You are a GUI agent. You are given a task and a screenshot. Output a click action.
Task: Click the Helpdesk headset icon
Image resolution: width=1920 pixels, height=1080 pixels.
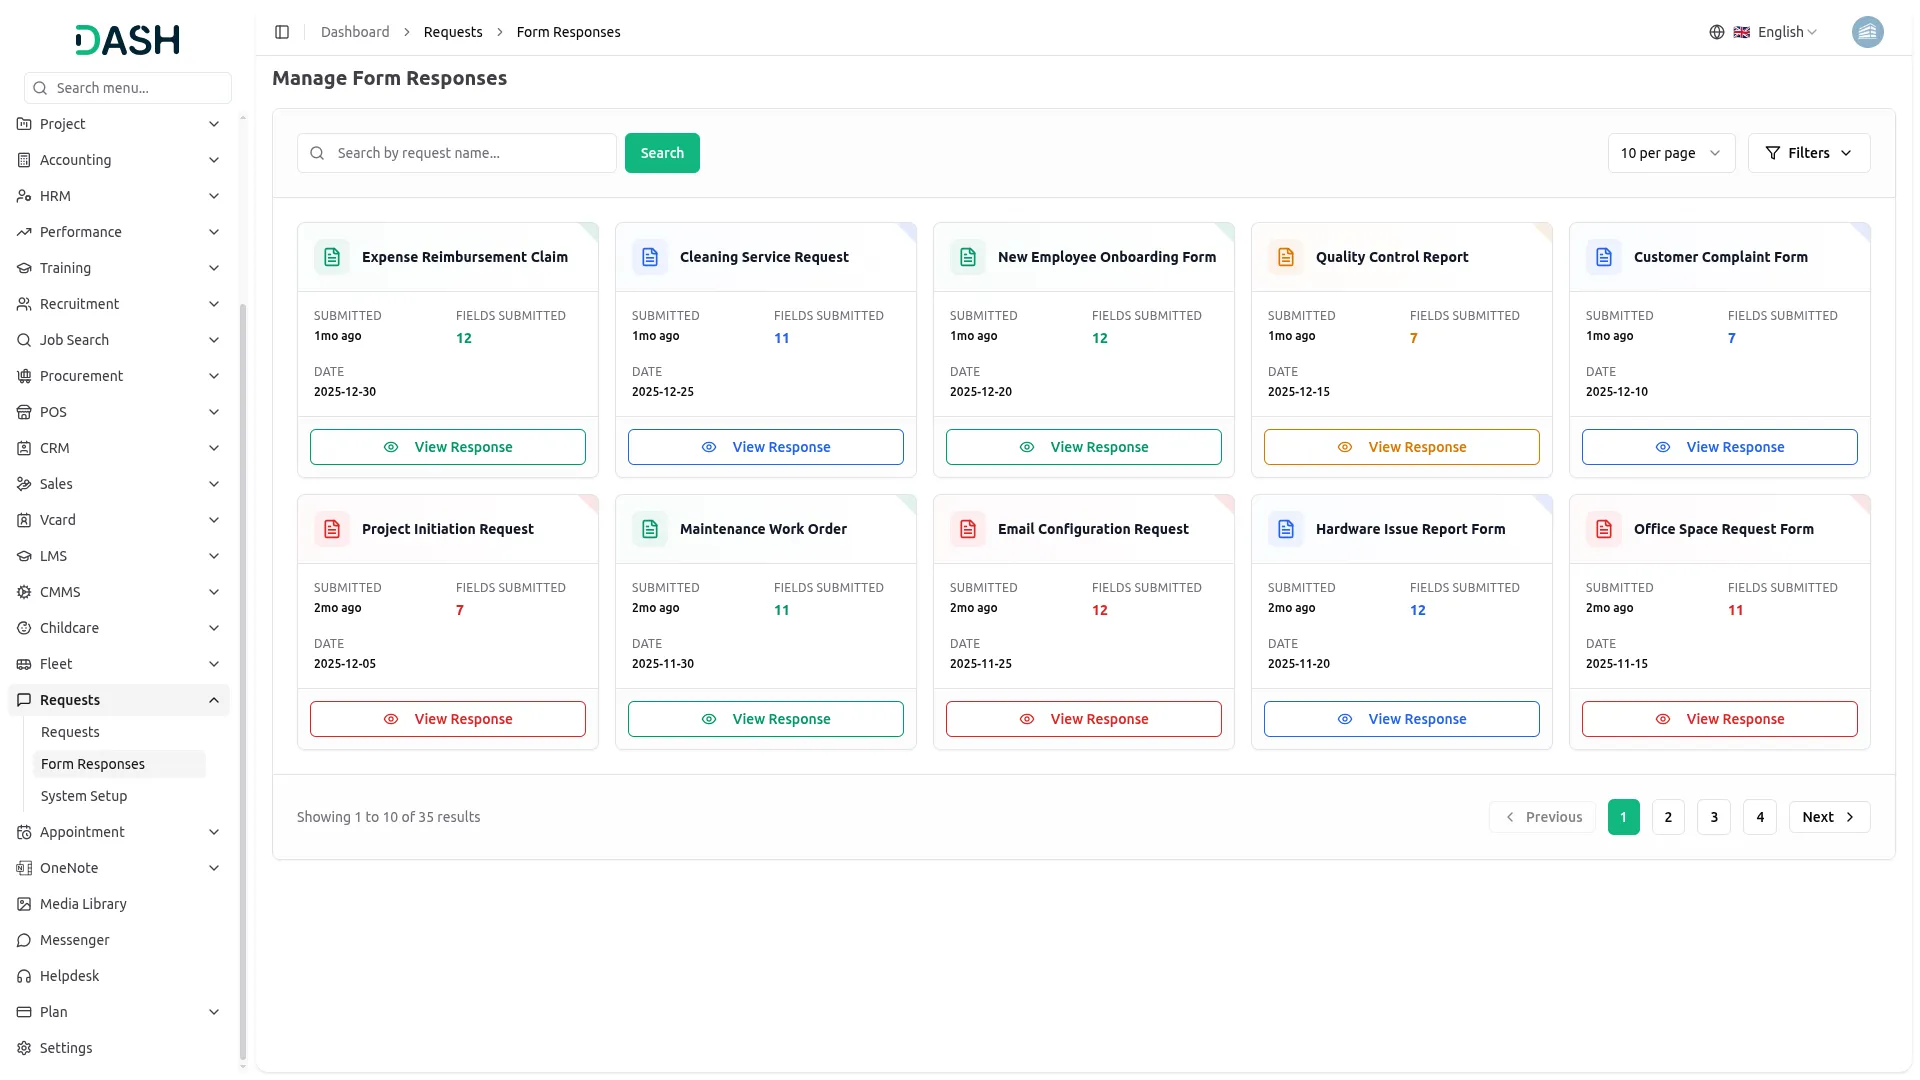(x=24, y=976)
